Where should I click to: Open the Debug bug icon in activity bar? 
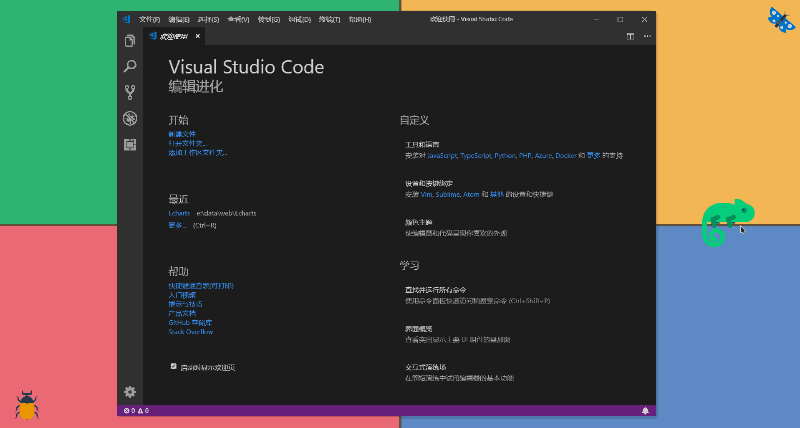coord(130,118)
